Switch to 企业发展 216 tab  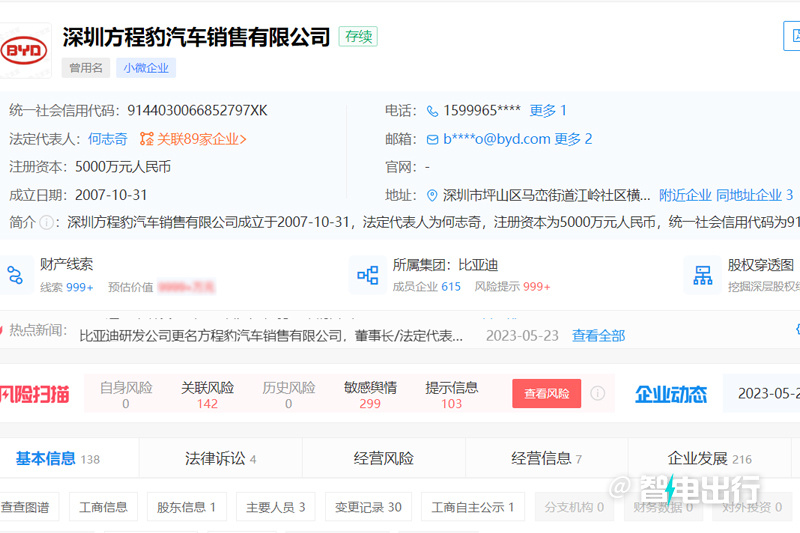point(710,459)
